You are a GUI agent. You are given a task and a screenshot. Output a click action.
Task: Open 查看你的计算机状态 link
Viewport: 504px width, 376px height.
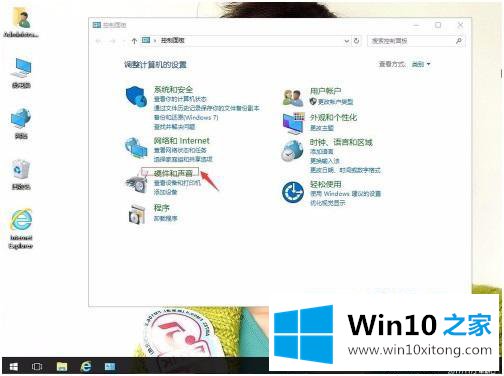(180, 99)
